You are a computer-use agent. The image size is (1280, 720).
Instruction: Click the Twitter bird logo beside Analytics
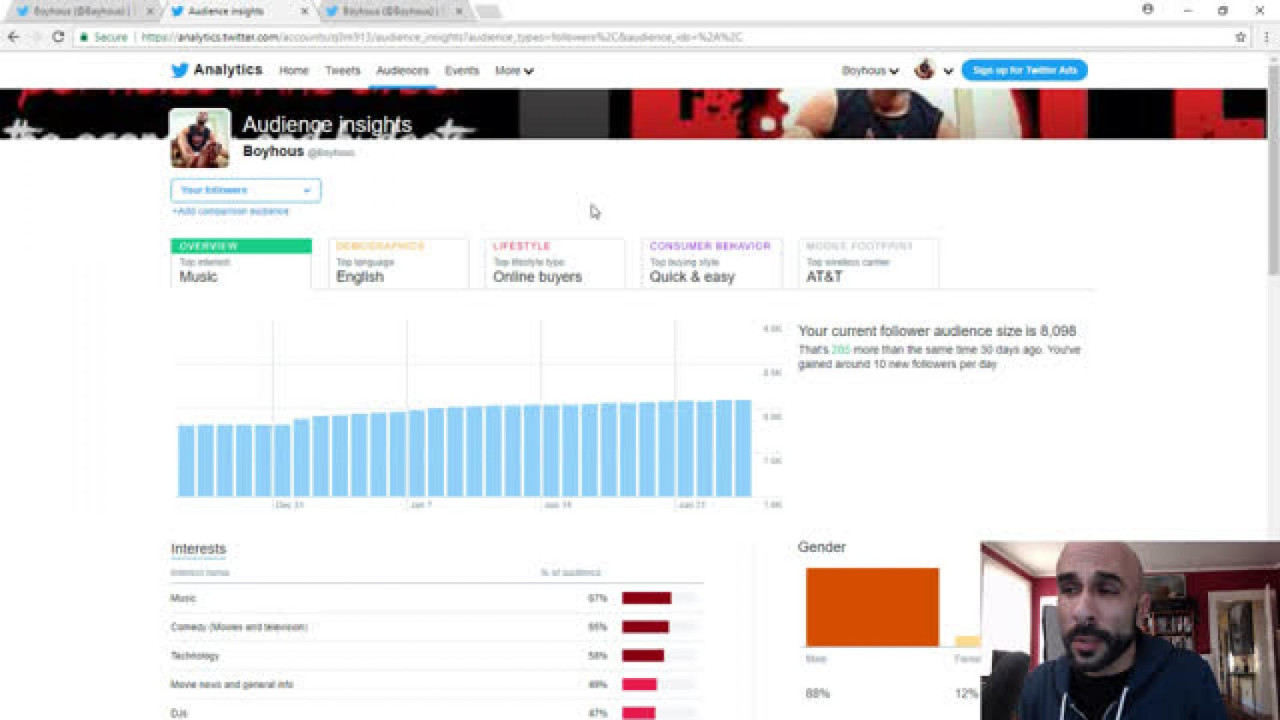point(180,70)
